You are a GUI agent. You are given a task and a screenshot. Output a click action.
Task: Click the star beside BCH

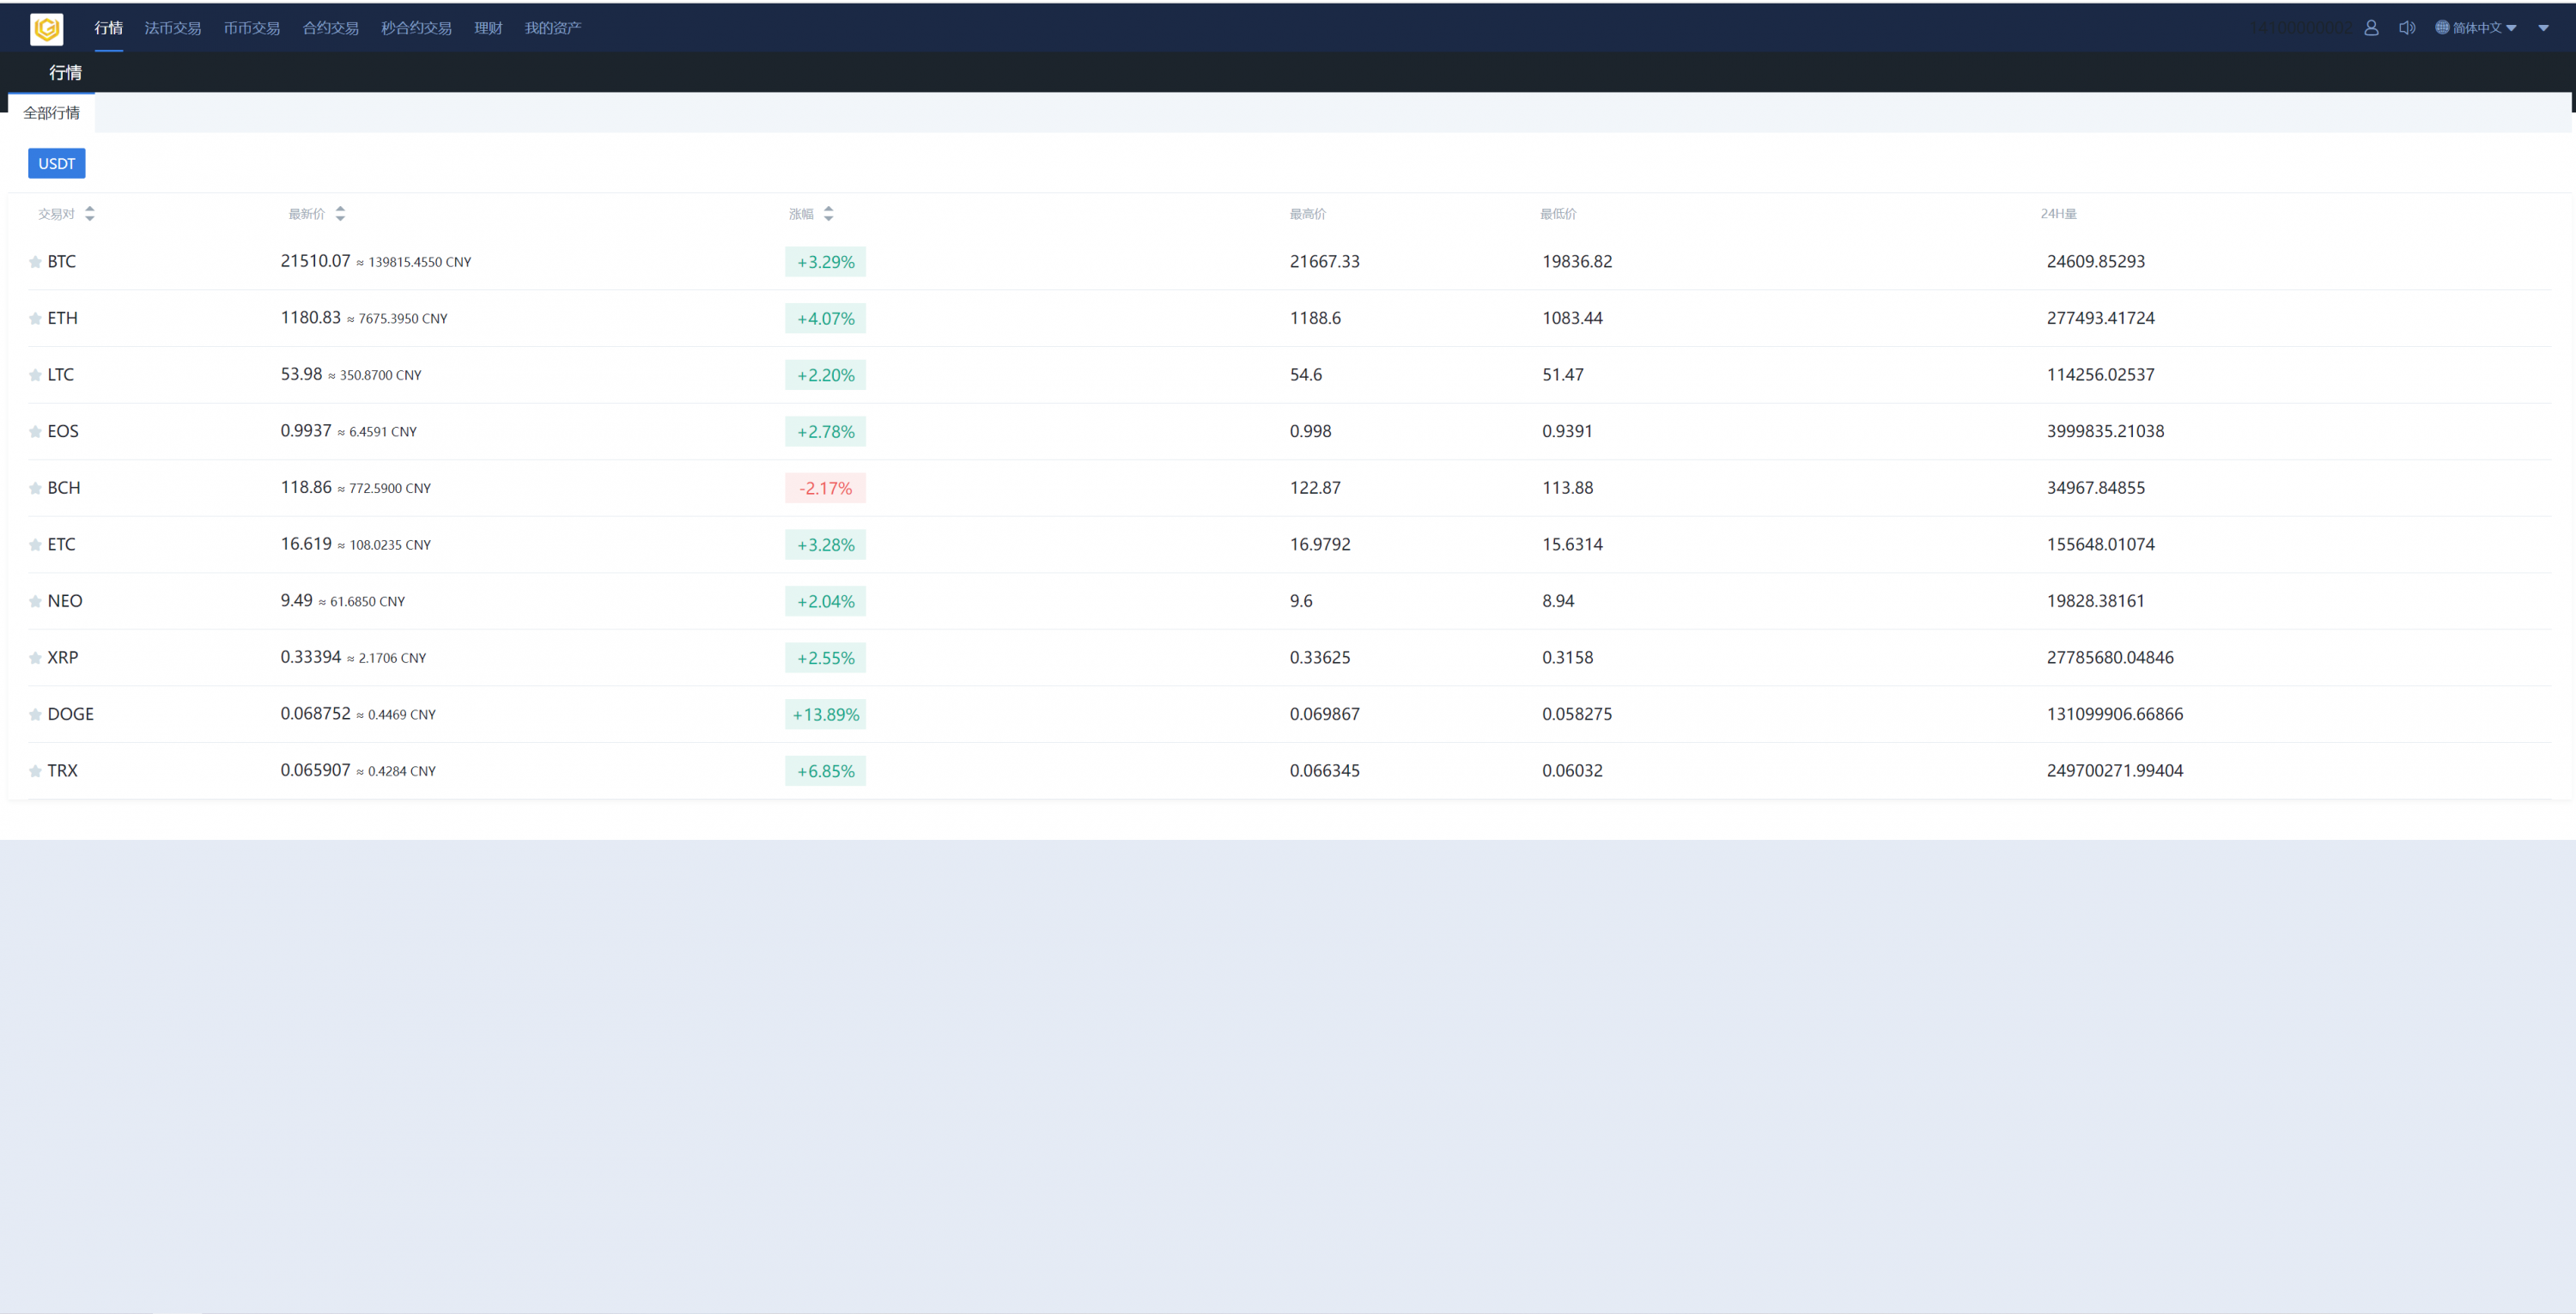coord(35,489)
